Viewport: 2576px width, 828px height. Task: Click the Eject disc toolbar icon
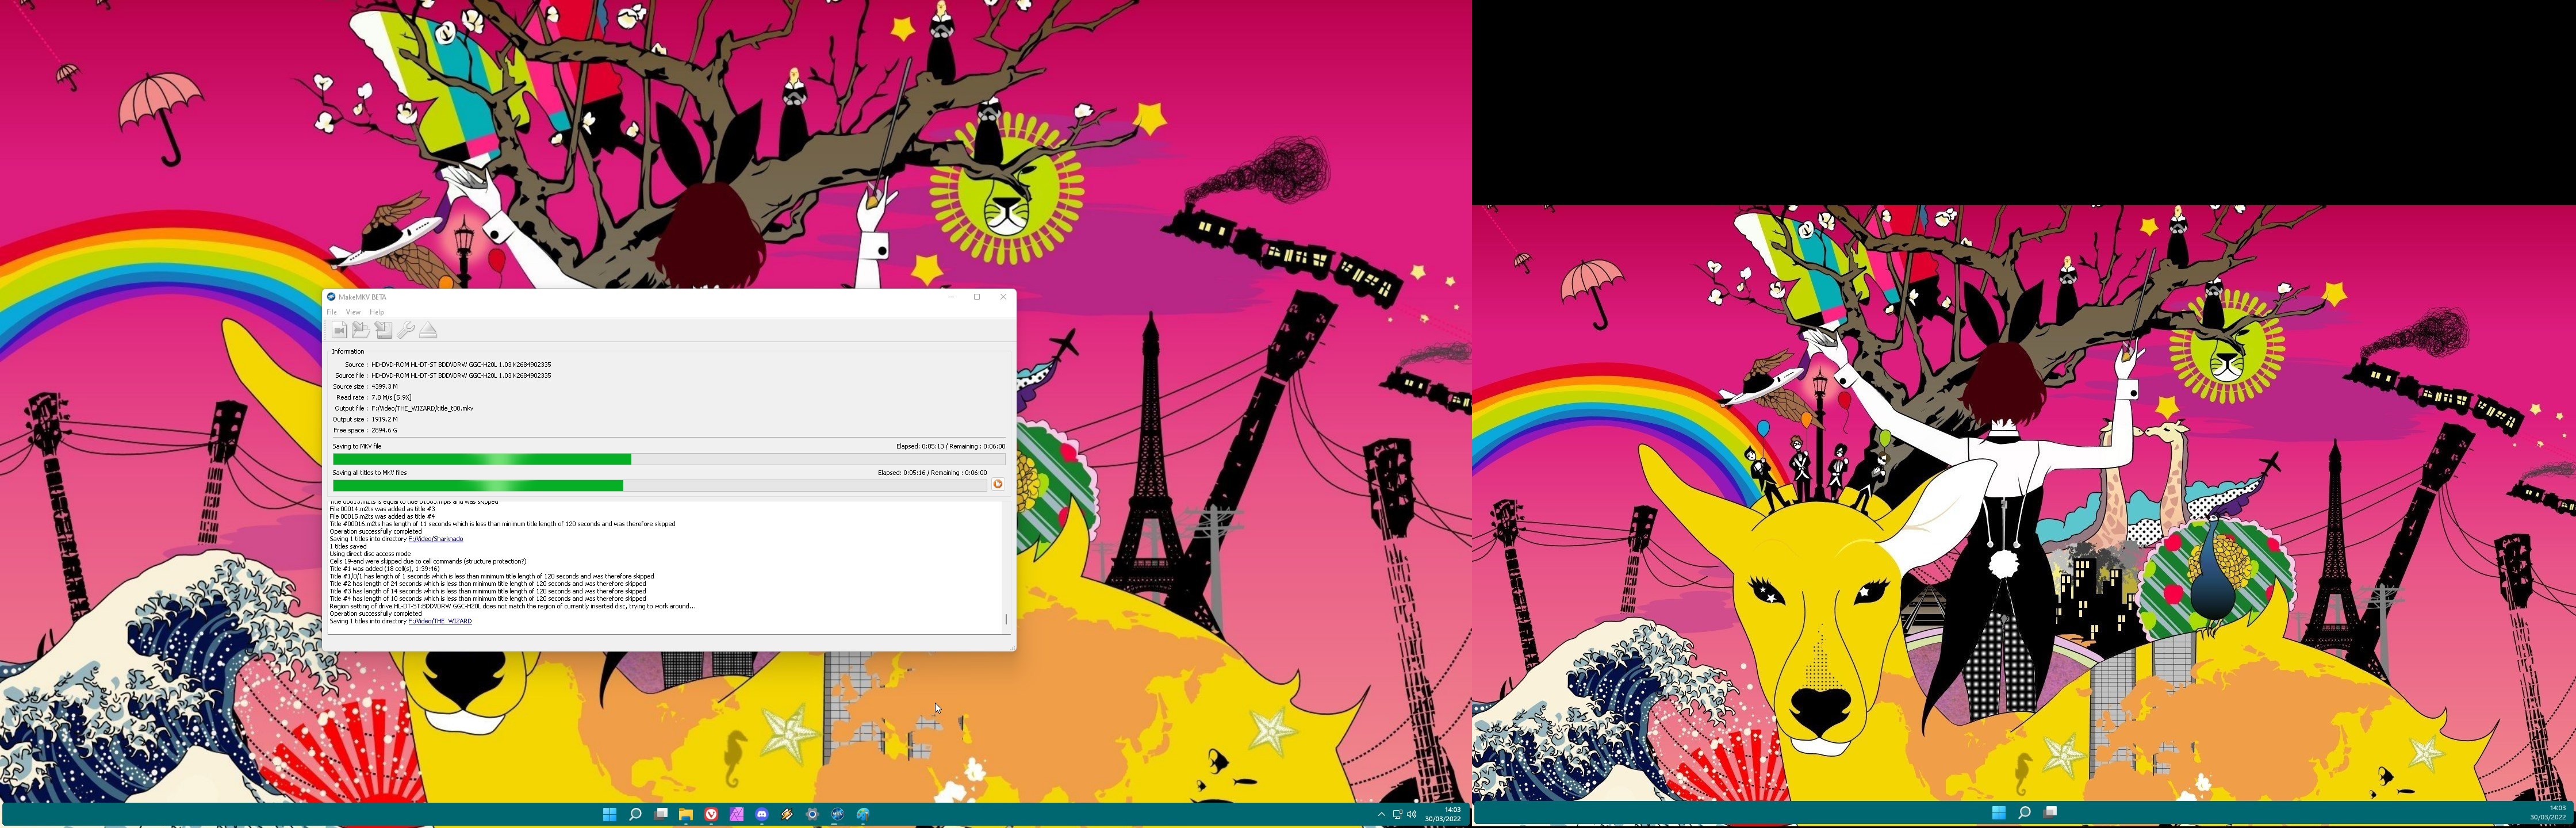click(428, 330)
